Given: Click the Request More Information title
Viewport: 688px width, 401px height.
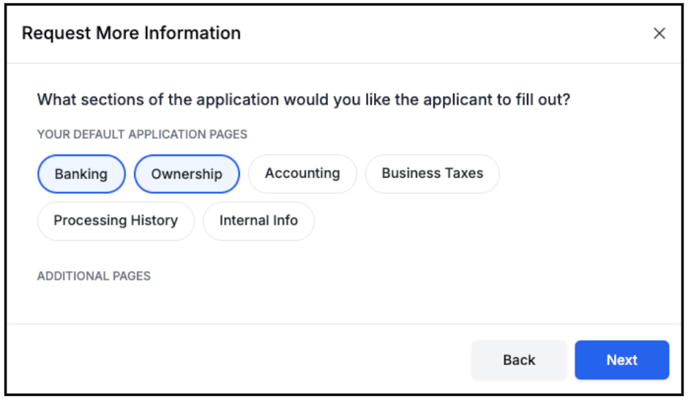Looking at the screenshot, I should tap(131, 33).
